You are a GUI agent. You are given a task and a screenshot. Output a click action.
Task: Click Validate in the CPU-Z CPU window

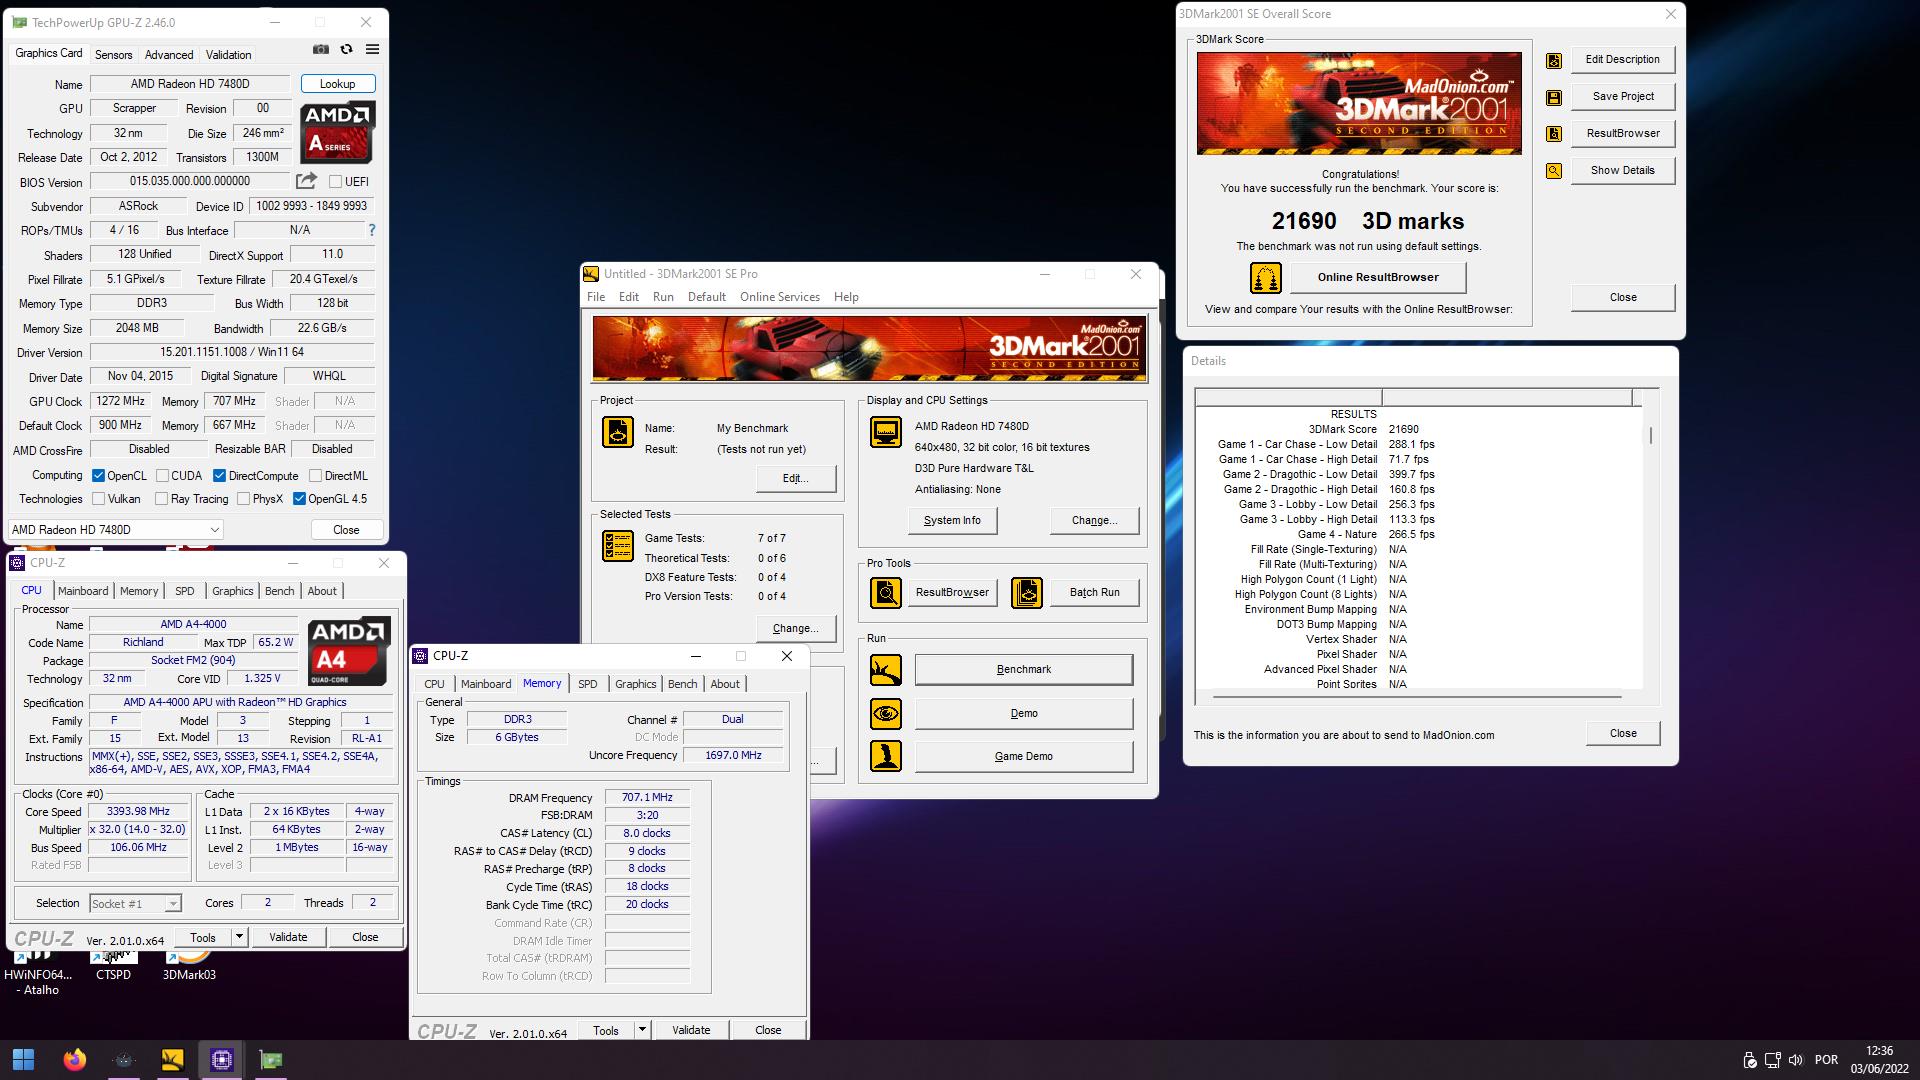pyautogui.click(x=288, y=937)
